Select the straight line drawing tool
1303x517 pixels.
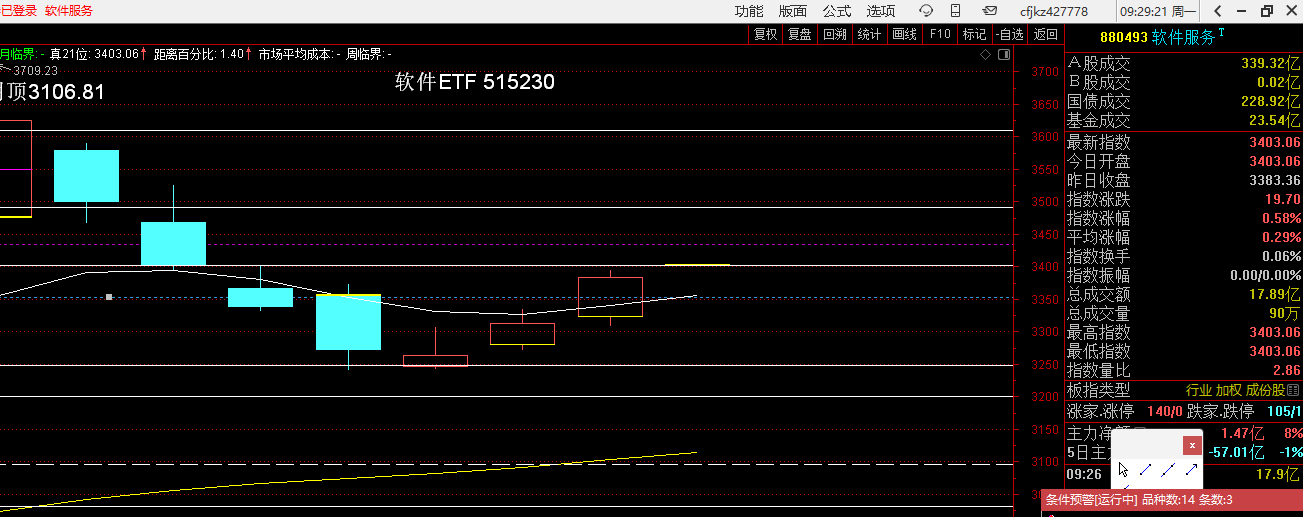point(1168,469)
